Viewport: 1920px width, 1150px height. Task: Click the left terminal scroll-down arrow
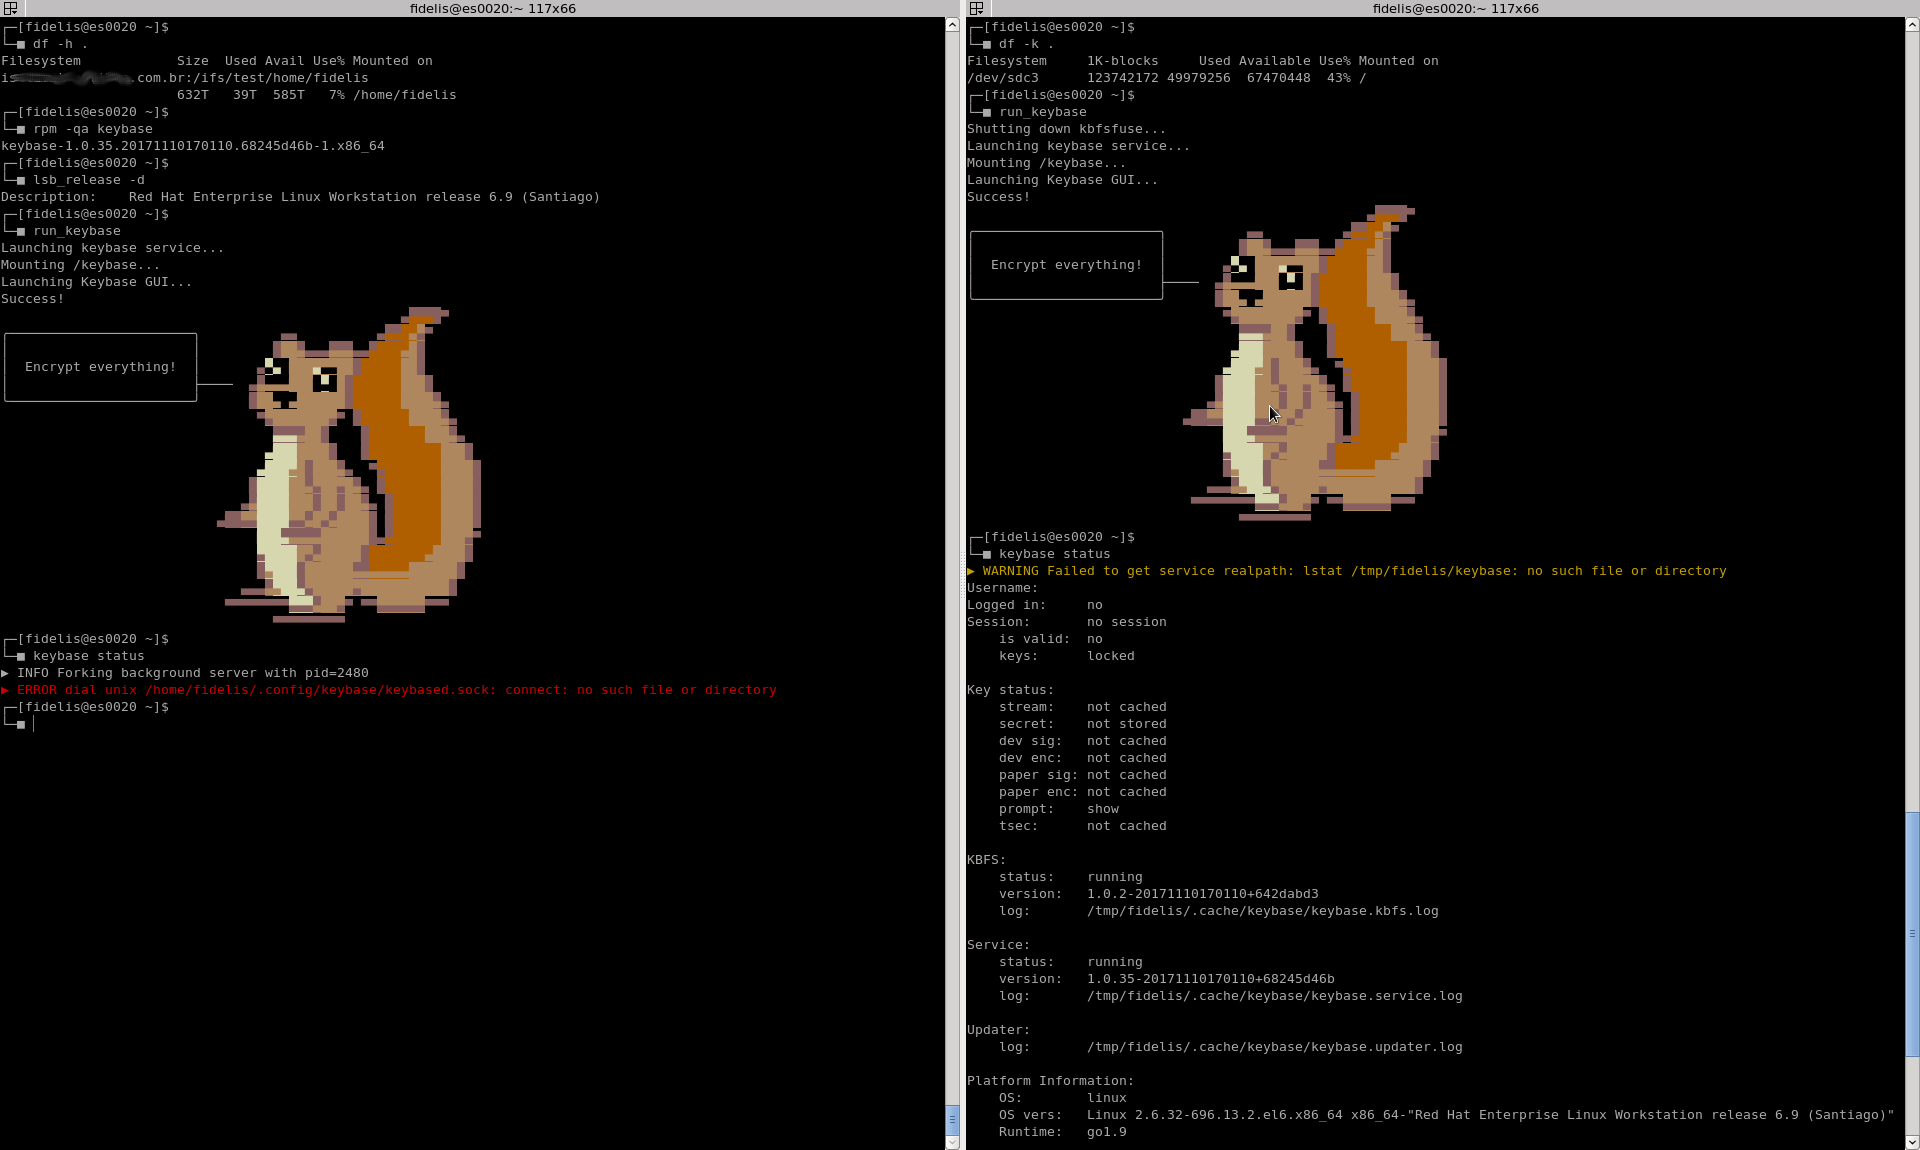(952, 1142)
